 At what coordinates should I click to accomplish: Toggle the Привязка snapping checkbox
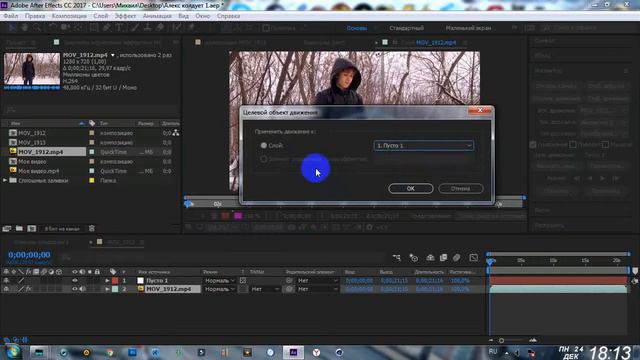coord(266,28)
